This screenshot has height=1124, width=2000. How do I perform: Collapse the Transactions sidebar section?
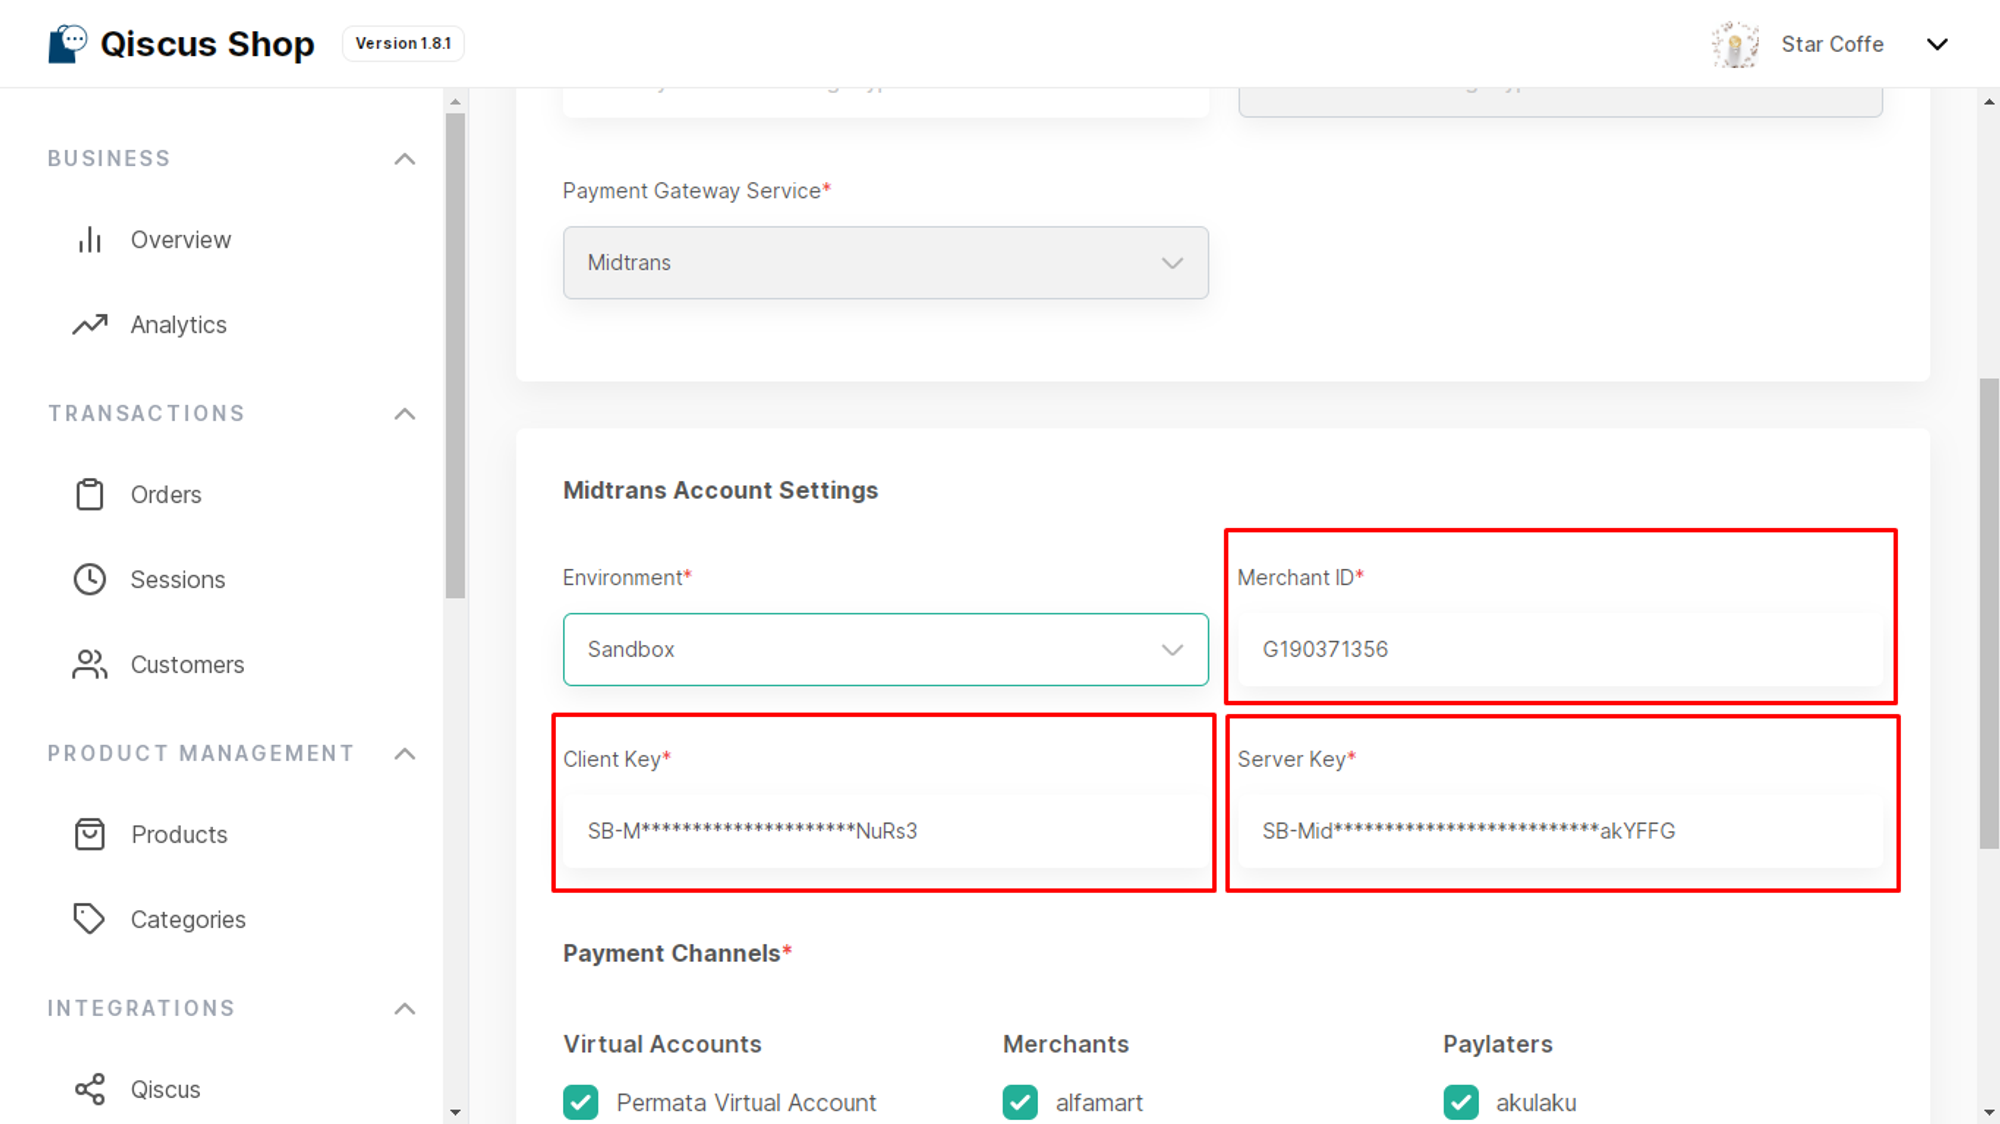pyautogui.click(x=405, y=414)
